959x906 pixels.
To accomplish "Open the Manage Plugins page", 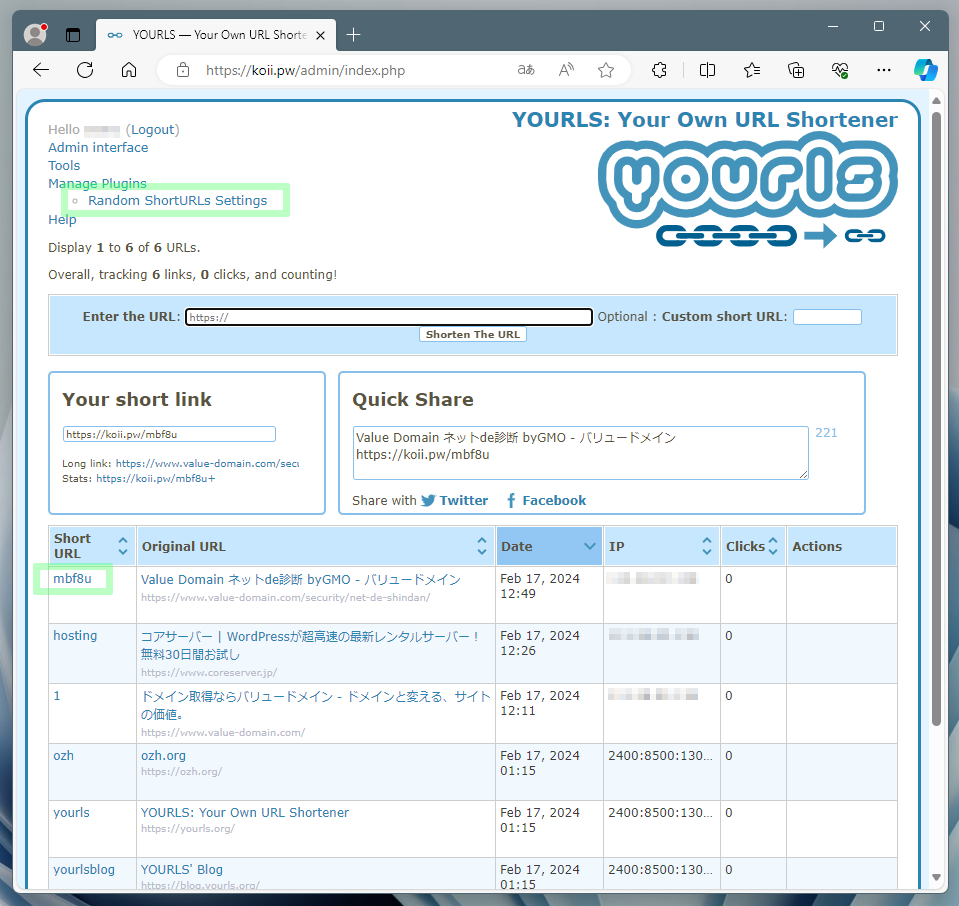I will click(x=97, y=184).
